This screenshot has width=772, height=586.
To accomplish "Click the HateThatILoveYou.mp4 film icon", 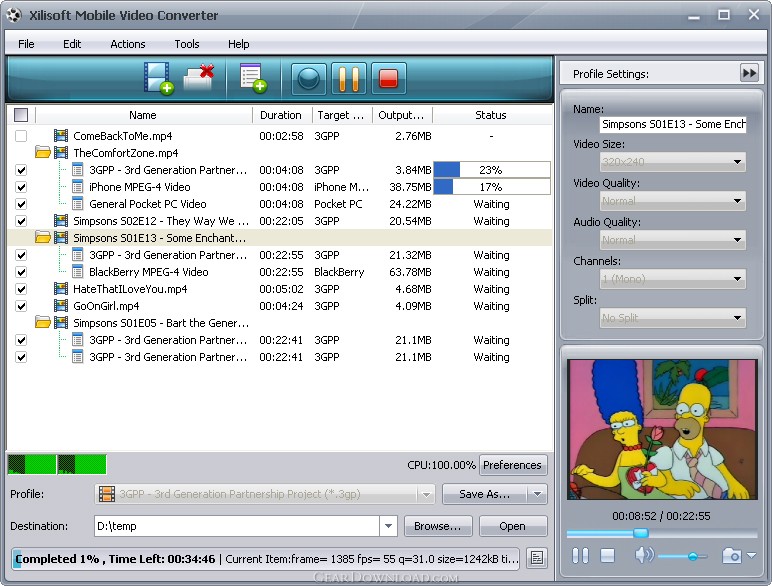I will pos(61,289).
